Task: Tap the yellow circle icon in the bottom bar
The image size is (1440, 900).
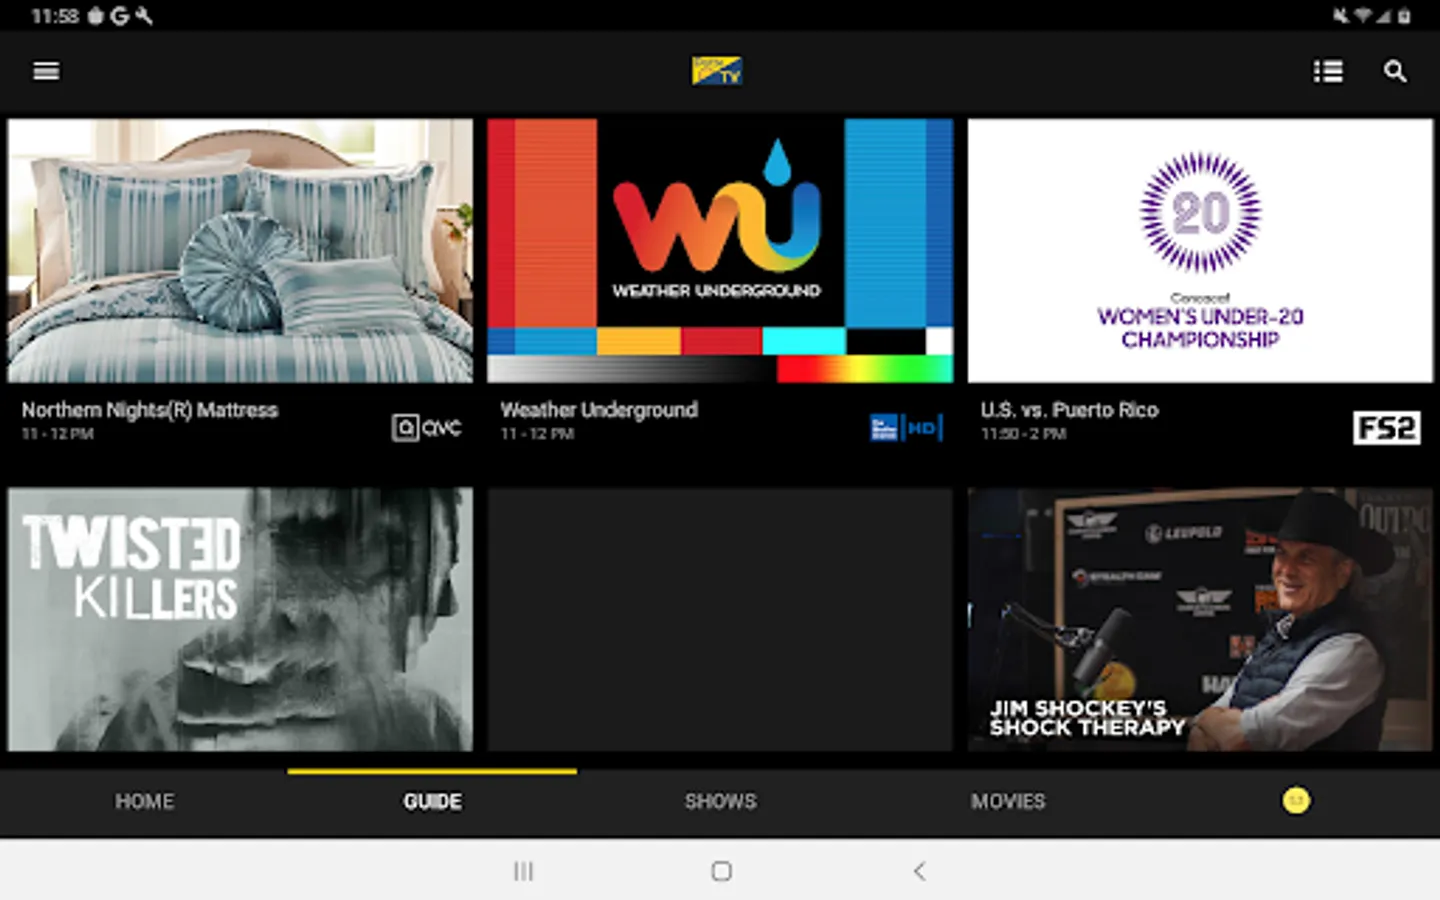Action: point(1296,801)
